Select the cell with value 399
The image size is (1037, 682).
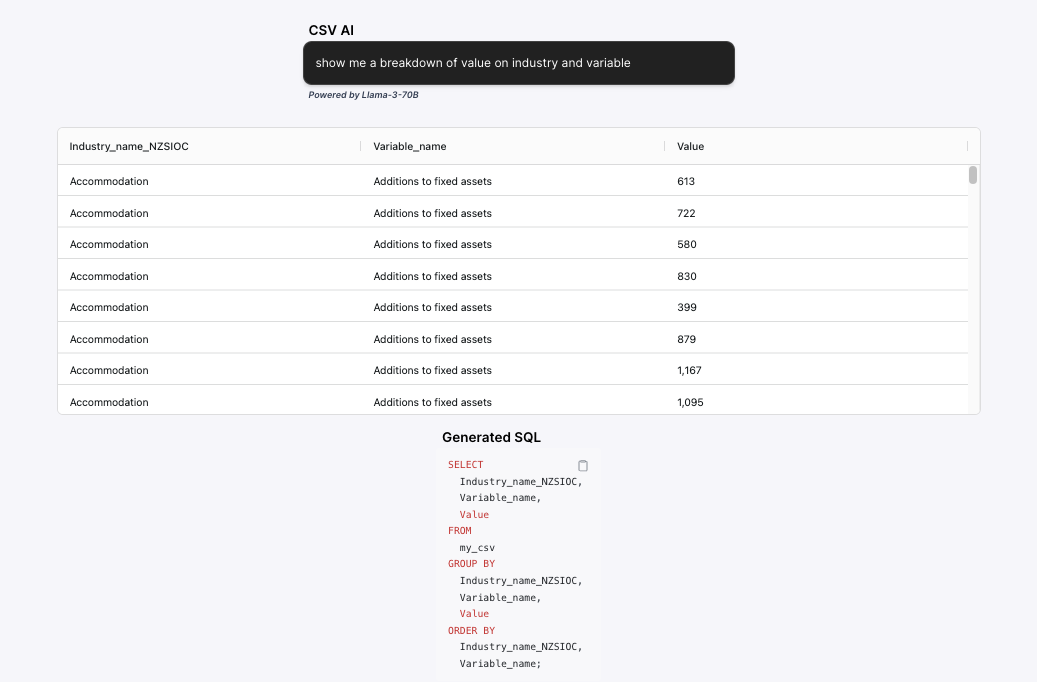[x=686, y=307]
